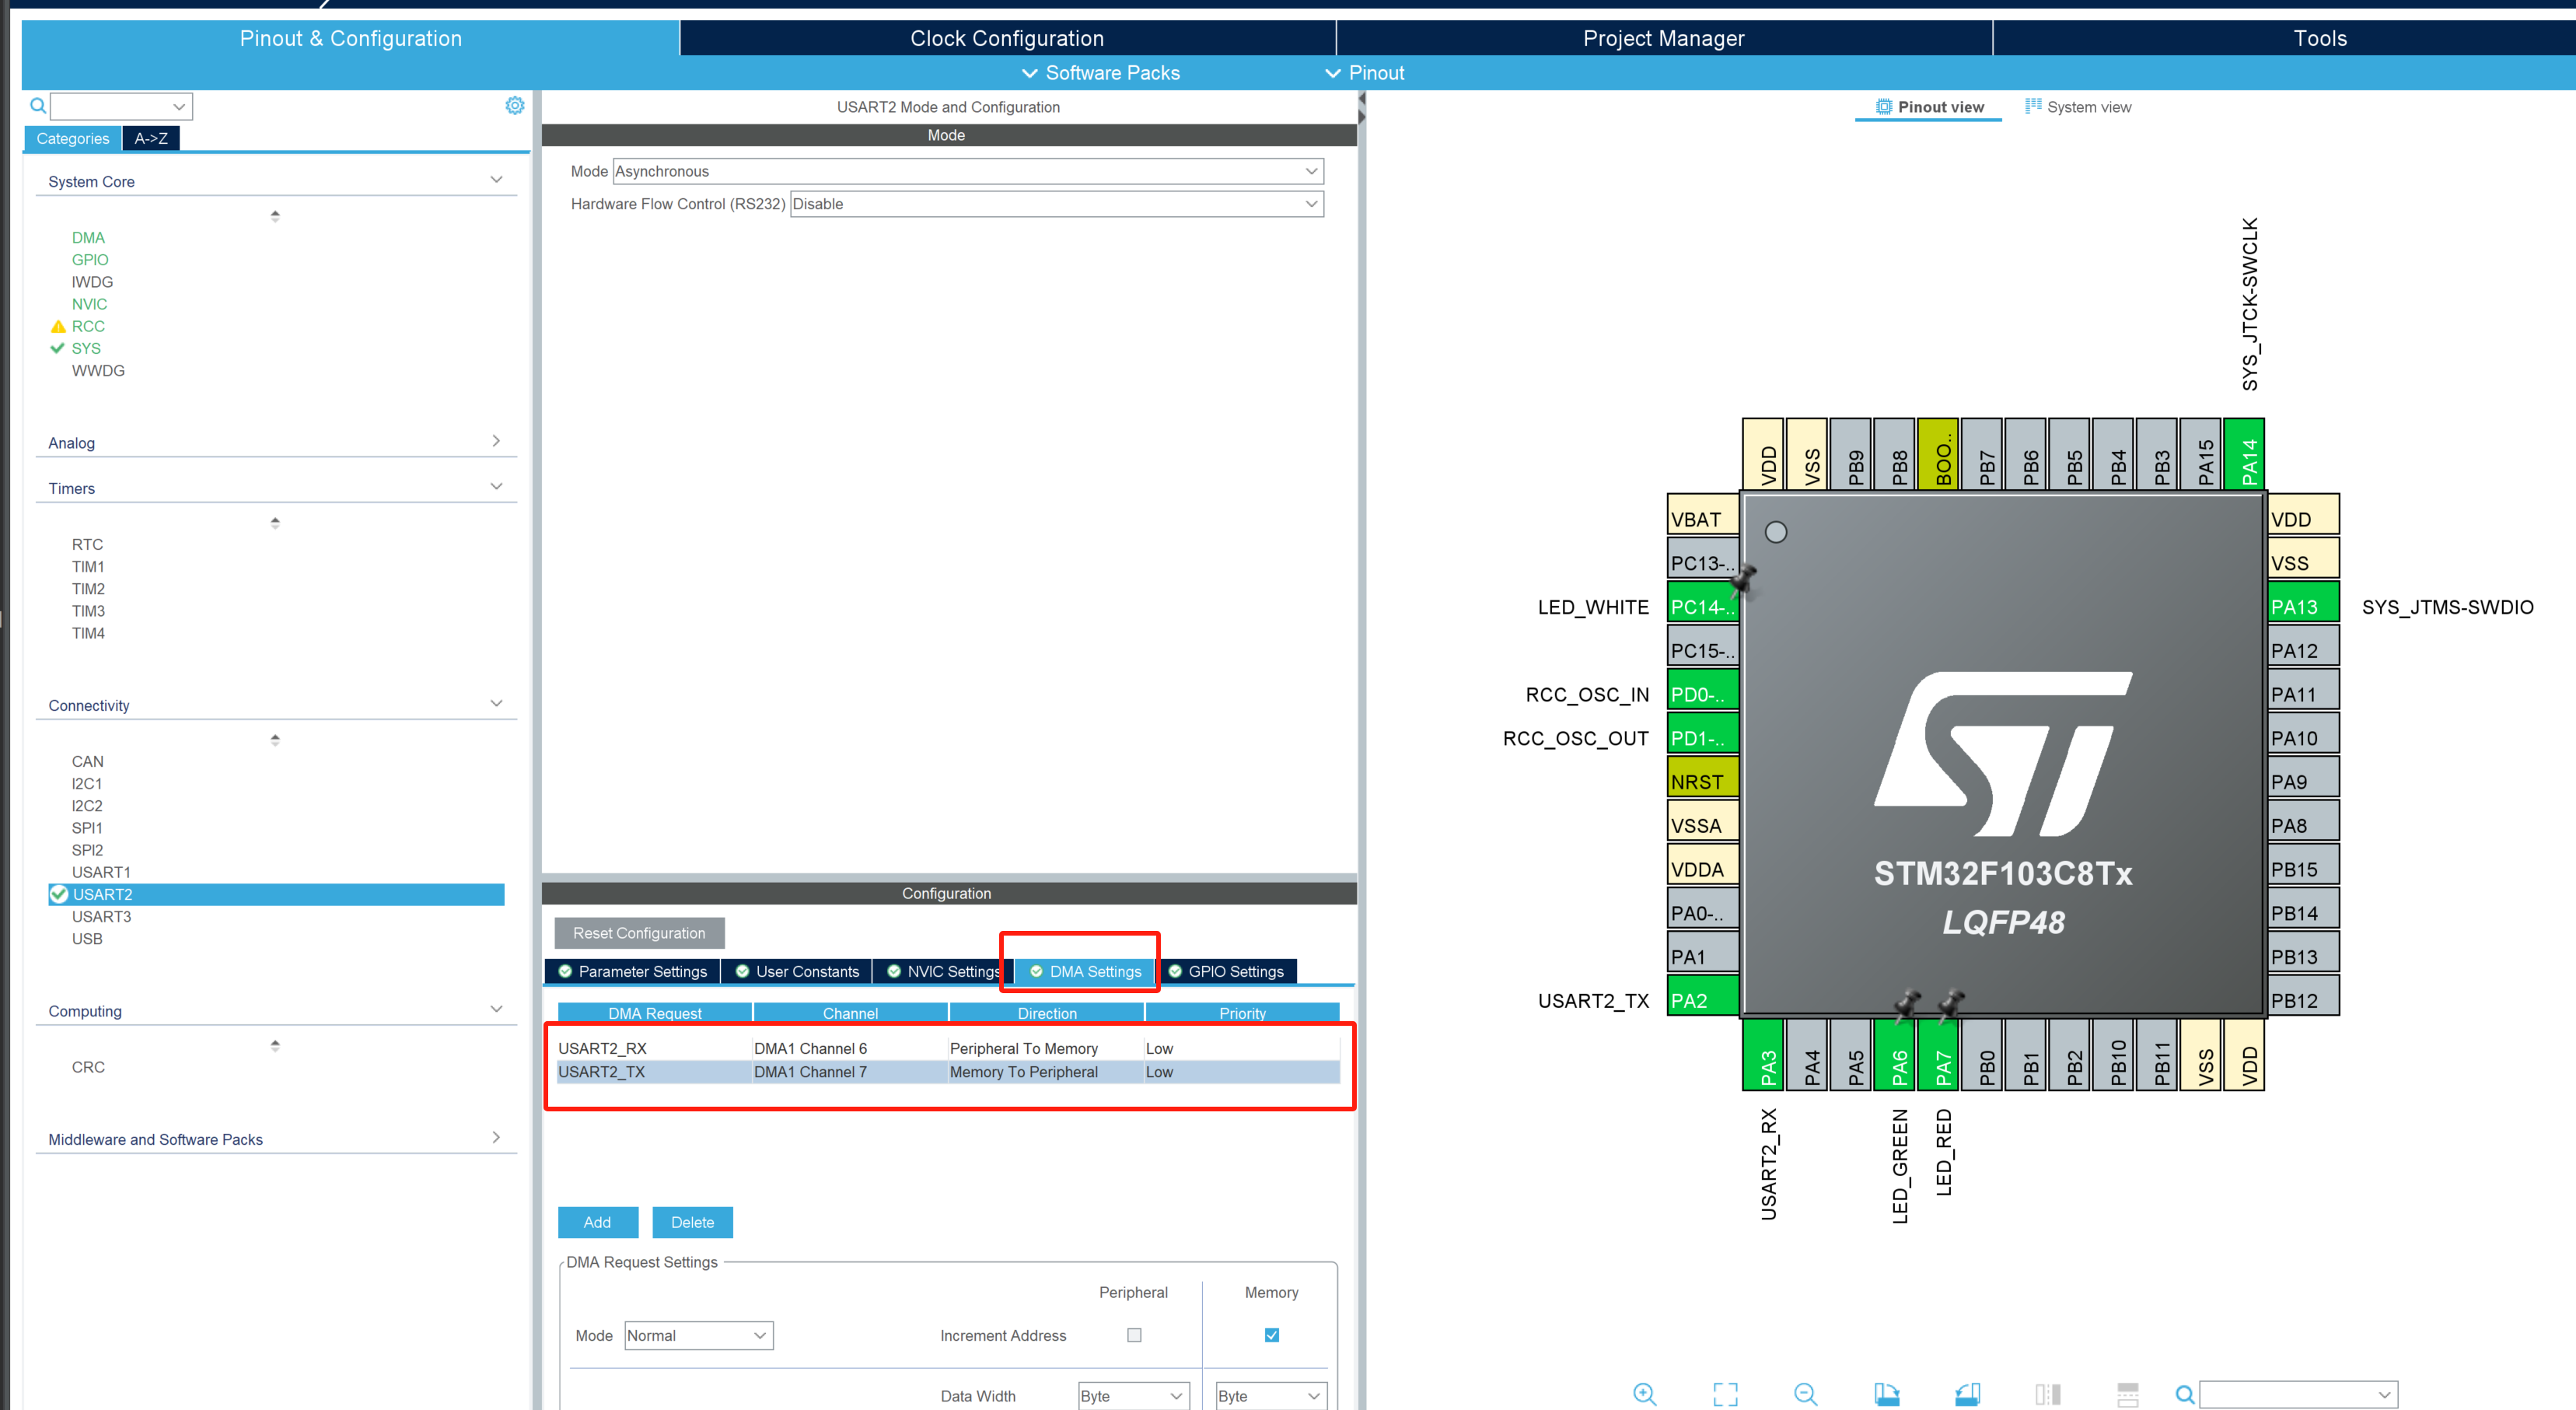Image resolution: width=2576 pixels, height=1410 pixels.
Task: Rotate the chip clockwise
Action: [x=1888, y=1393]
